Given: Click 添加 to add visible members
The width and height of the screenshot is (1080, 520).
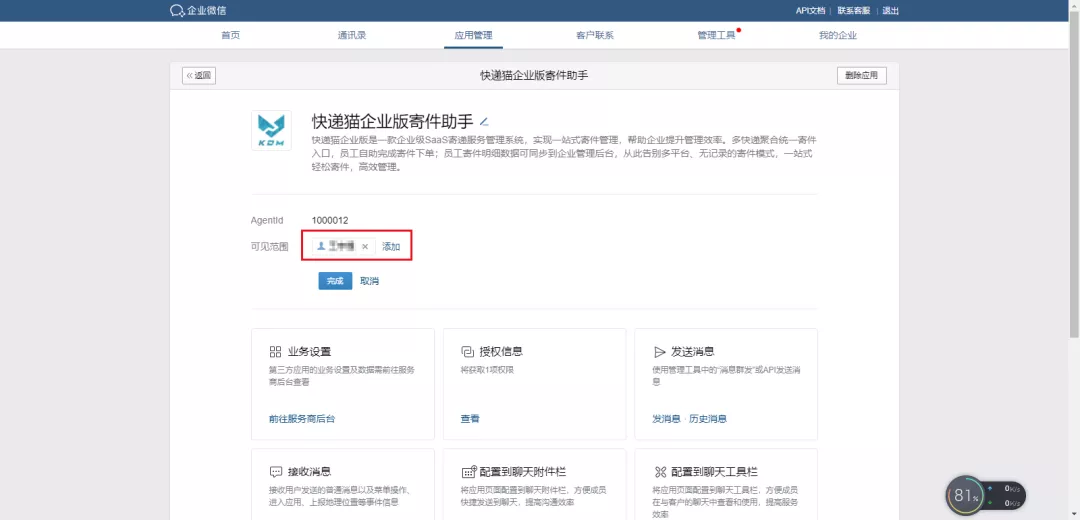Looking at the screenshot, I should point(391,247).
